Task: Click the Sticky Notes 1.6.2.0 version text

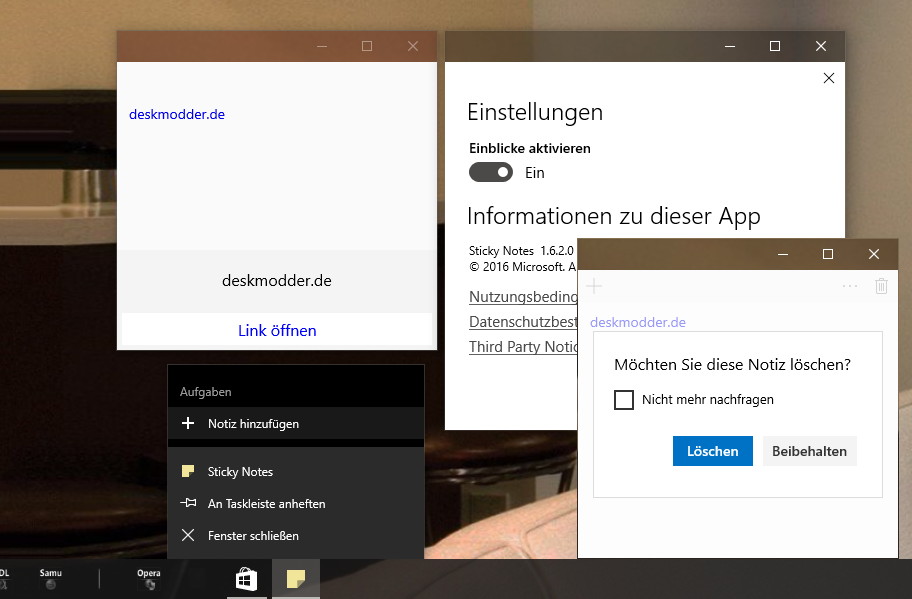Action: point(521,251)
